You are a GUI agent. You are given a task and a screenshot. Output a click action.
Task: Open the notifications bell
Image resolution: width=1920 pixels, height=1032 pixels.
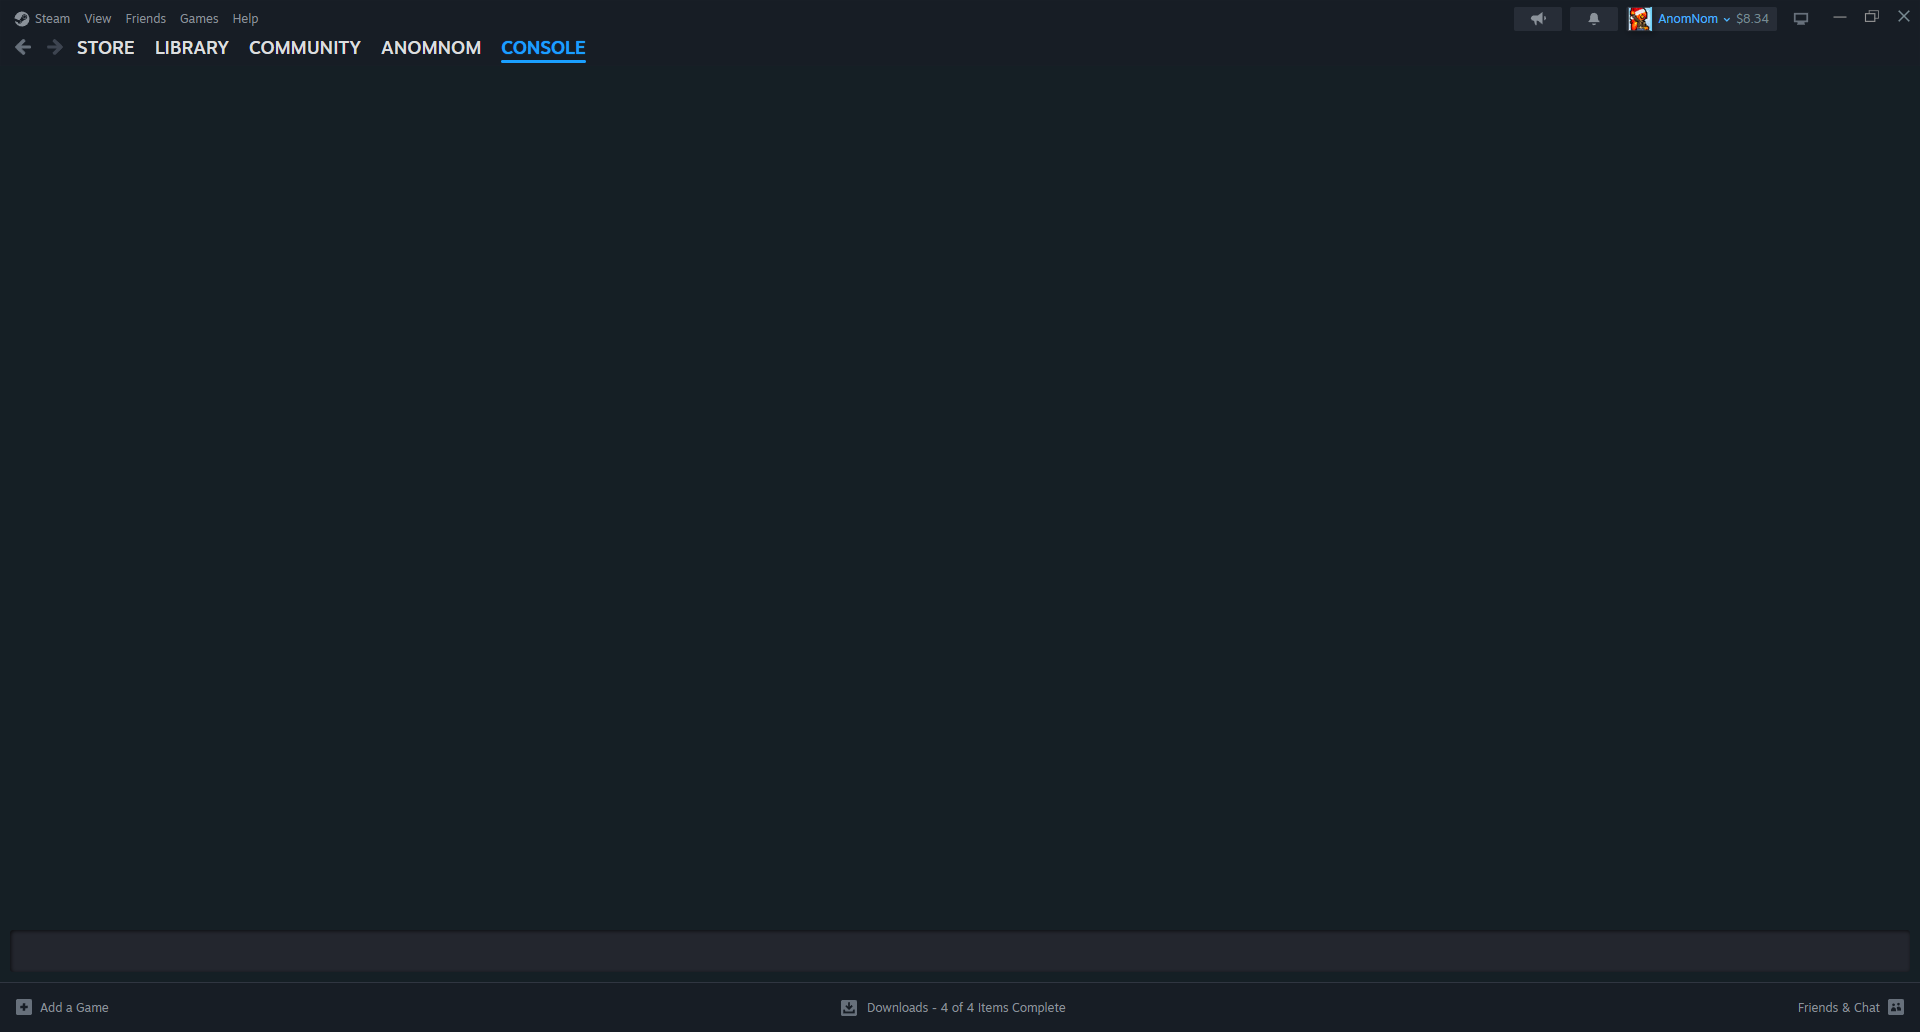tap(1594, 19)
